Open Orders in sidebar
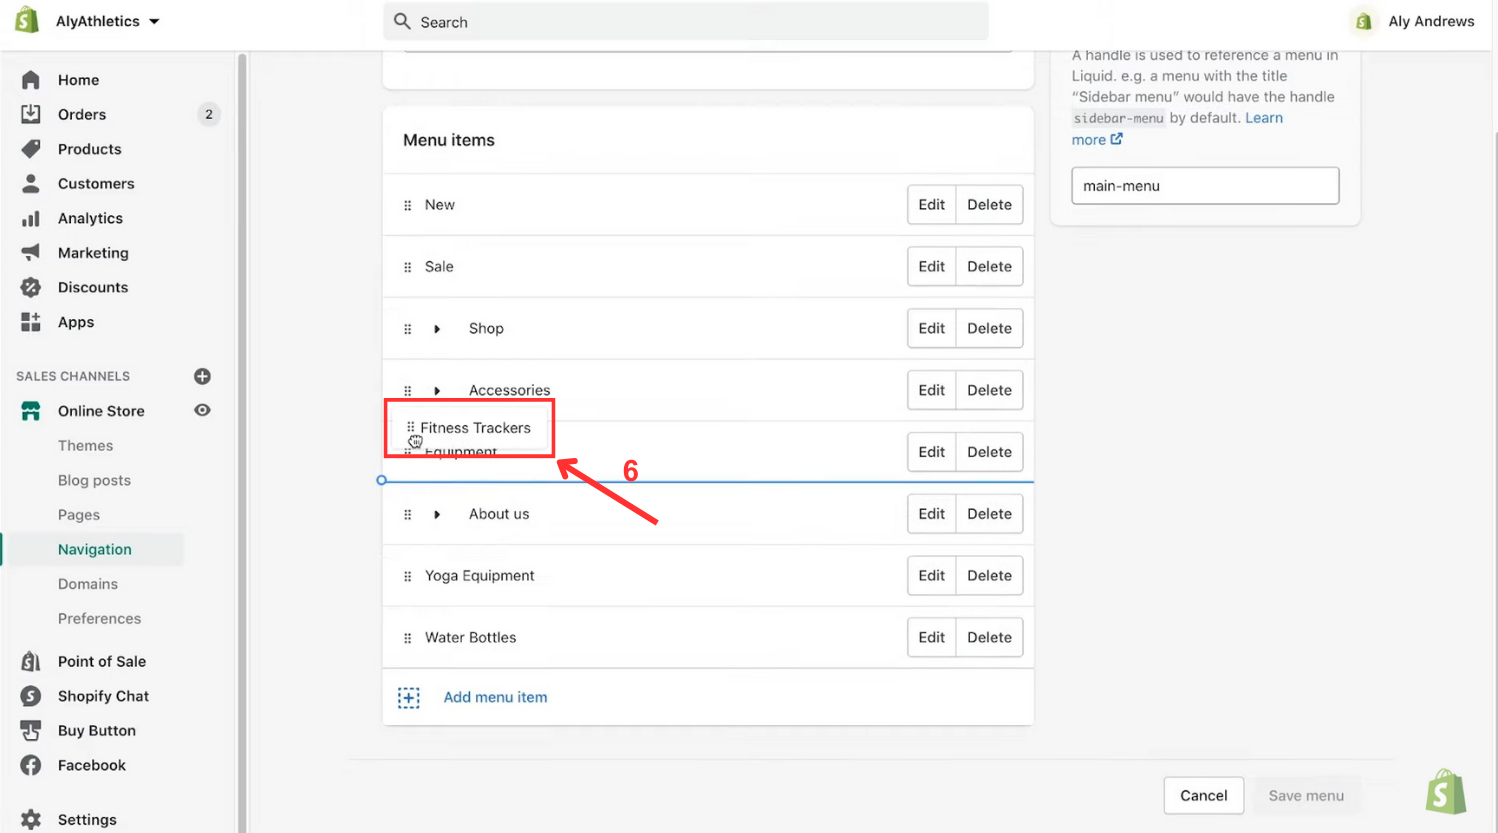Screen dimensions: 1498x833 [x=82, y=114]
